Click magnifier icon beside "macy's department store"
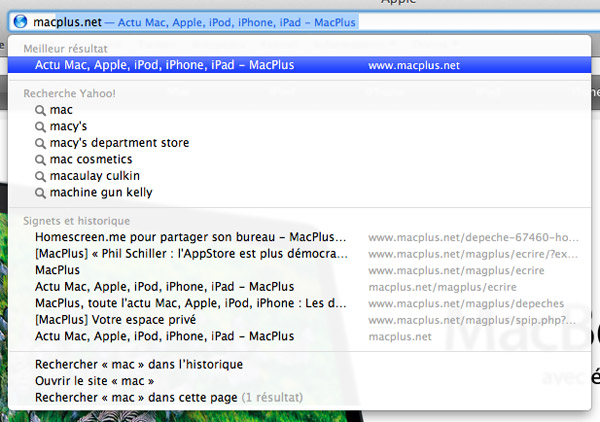Image resolution: width=600 pixels, height=422 pixels. pyautogui.click(x=40, y=143)
